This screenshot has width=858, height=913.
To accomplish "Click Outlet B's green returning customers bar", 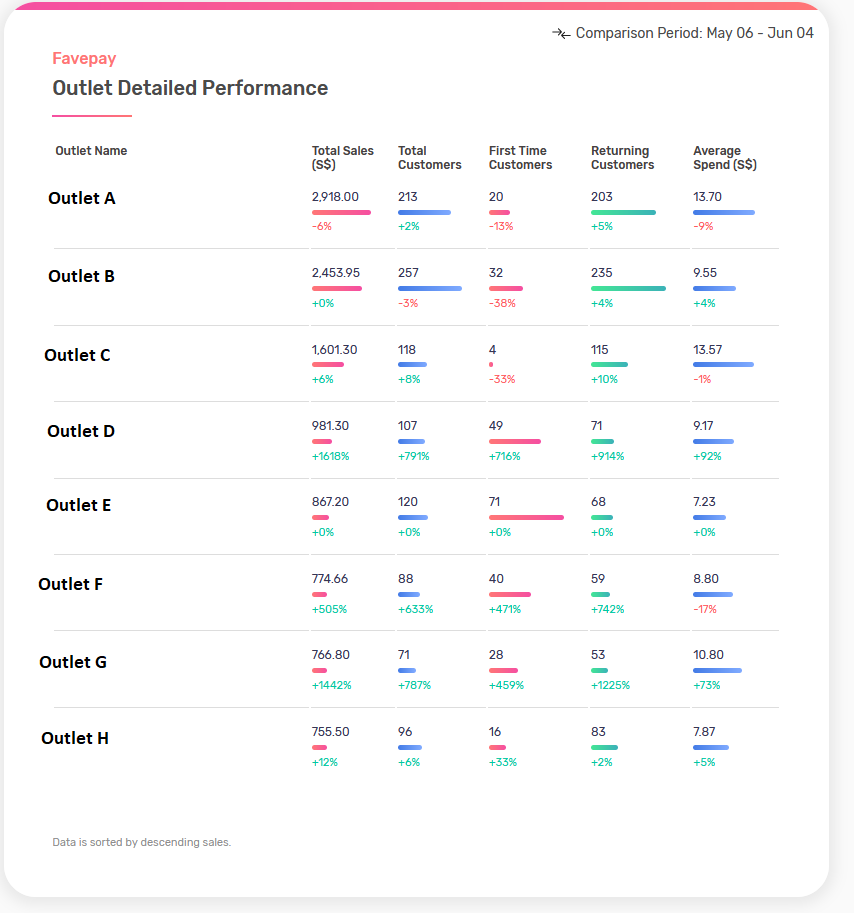I will coord(630,289).
